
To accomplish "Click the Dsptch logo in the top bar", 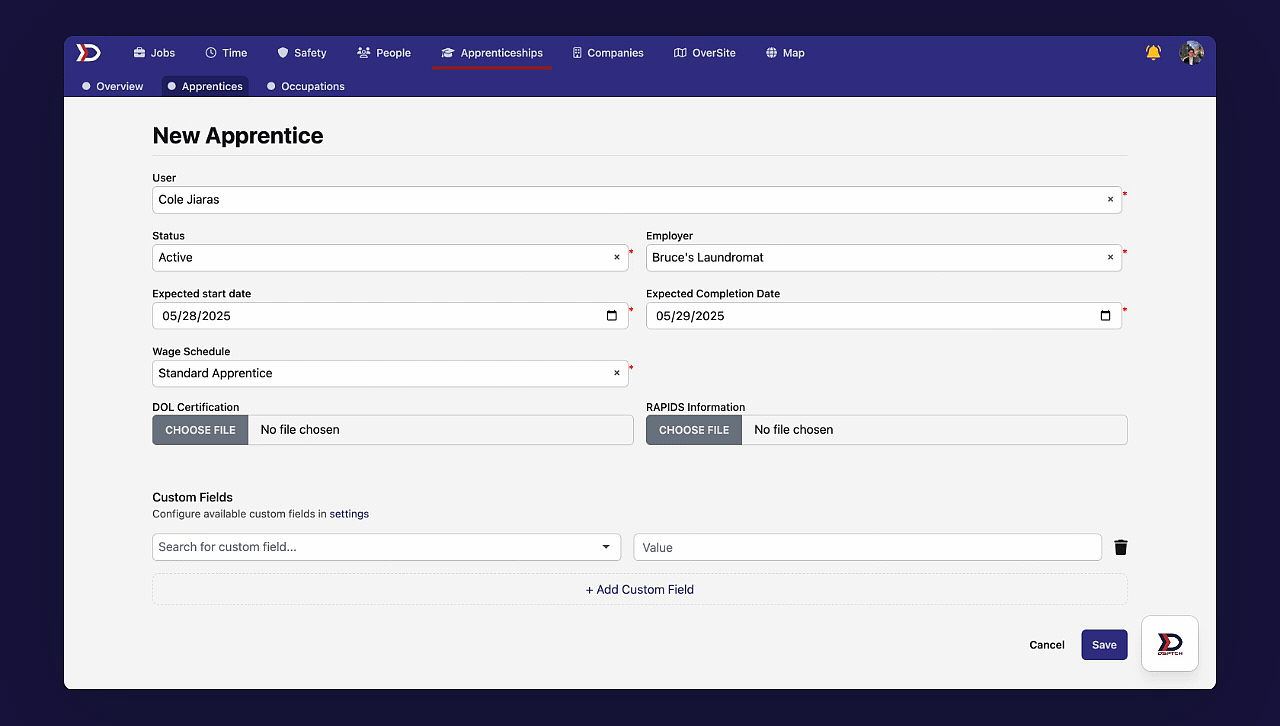I will tap(89, 53).
